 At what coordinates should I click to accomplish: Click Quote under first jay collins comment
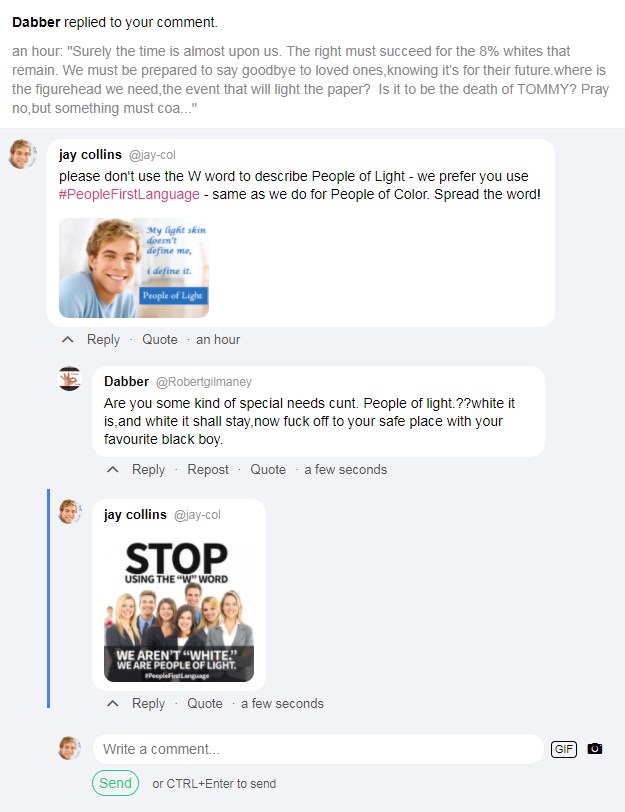pos(159,340)
